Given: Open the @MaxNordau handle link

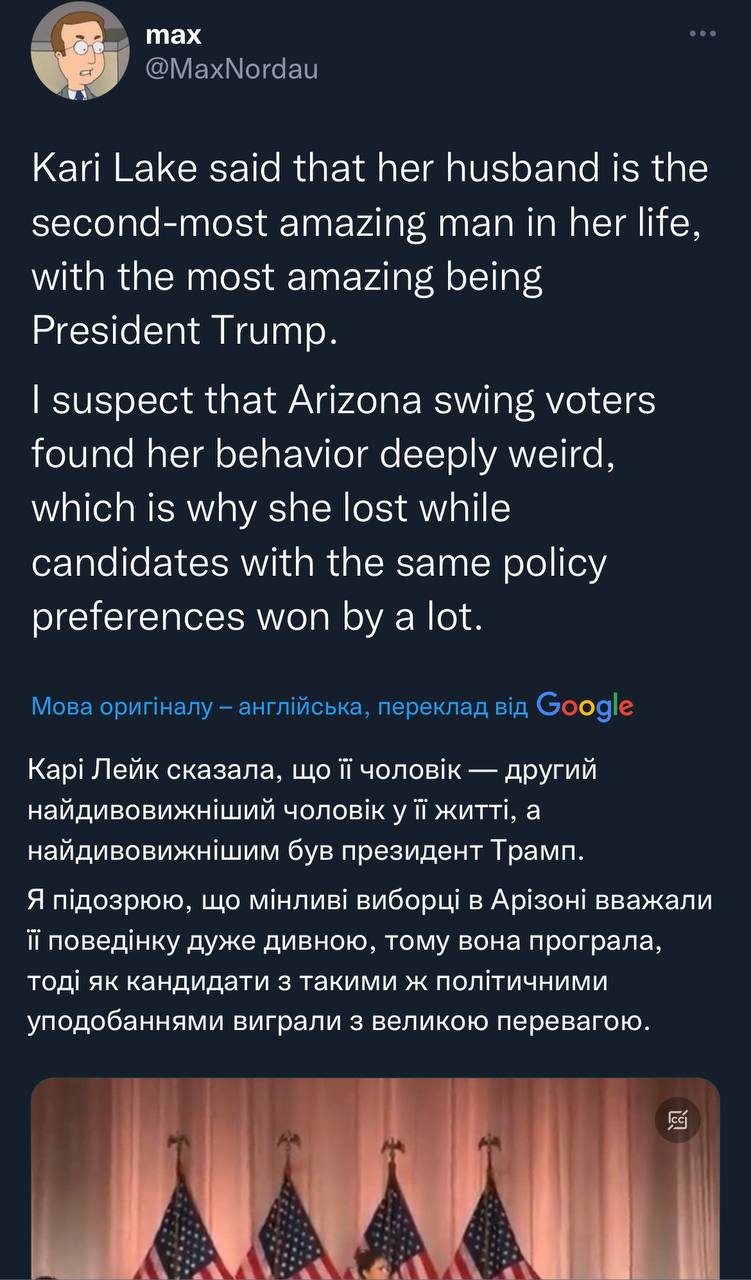Looking at the screenshot, I should [x=232, y=69].
